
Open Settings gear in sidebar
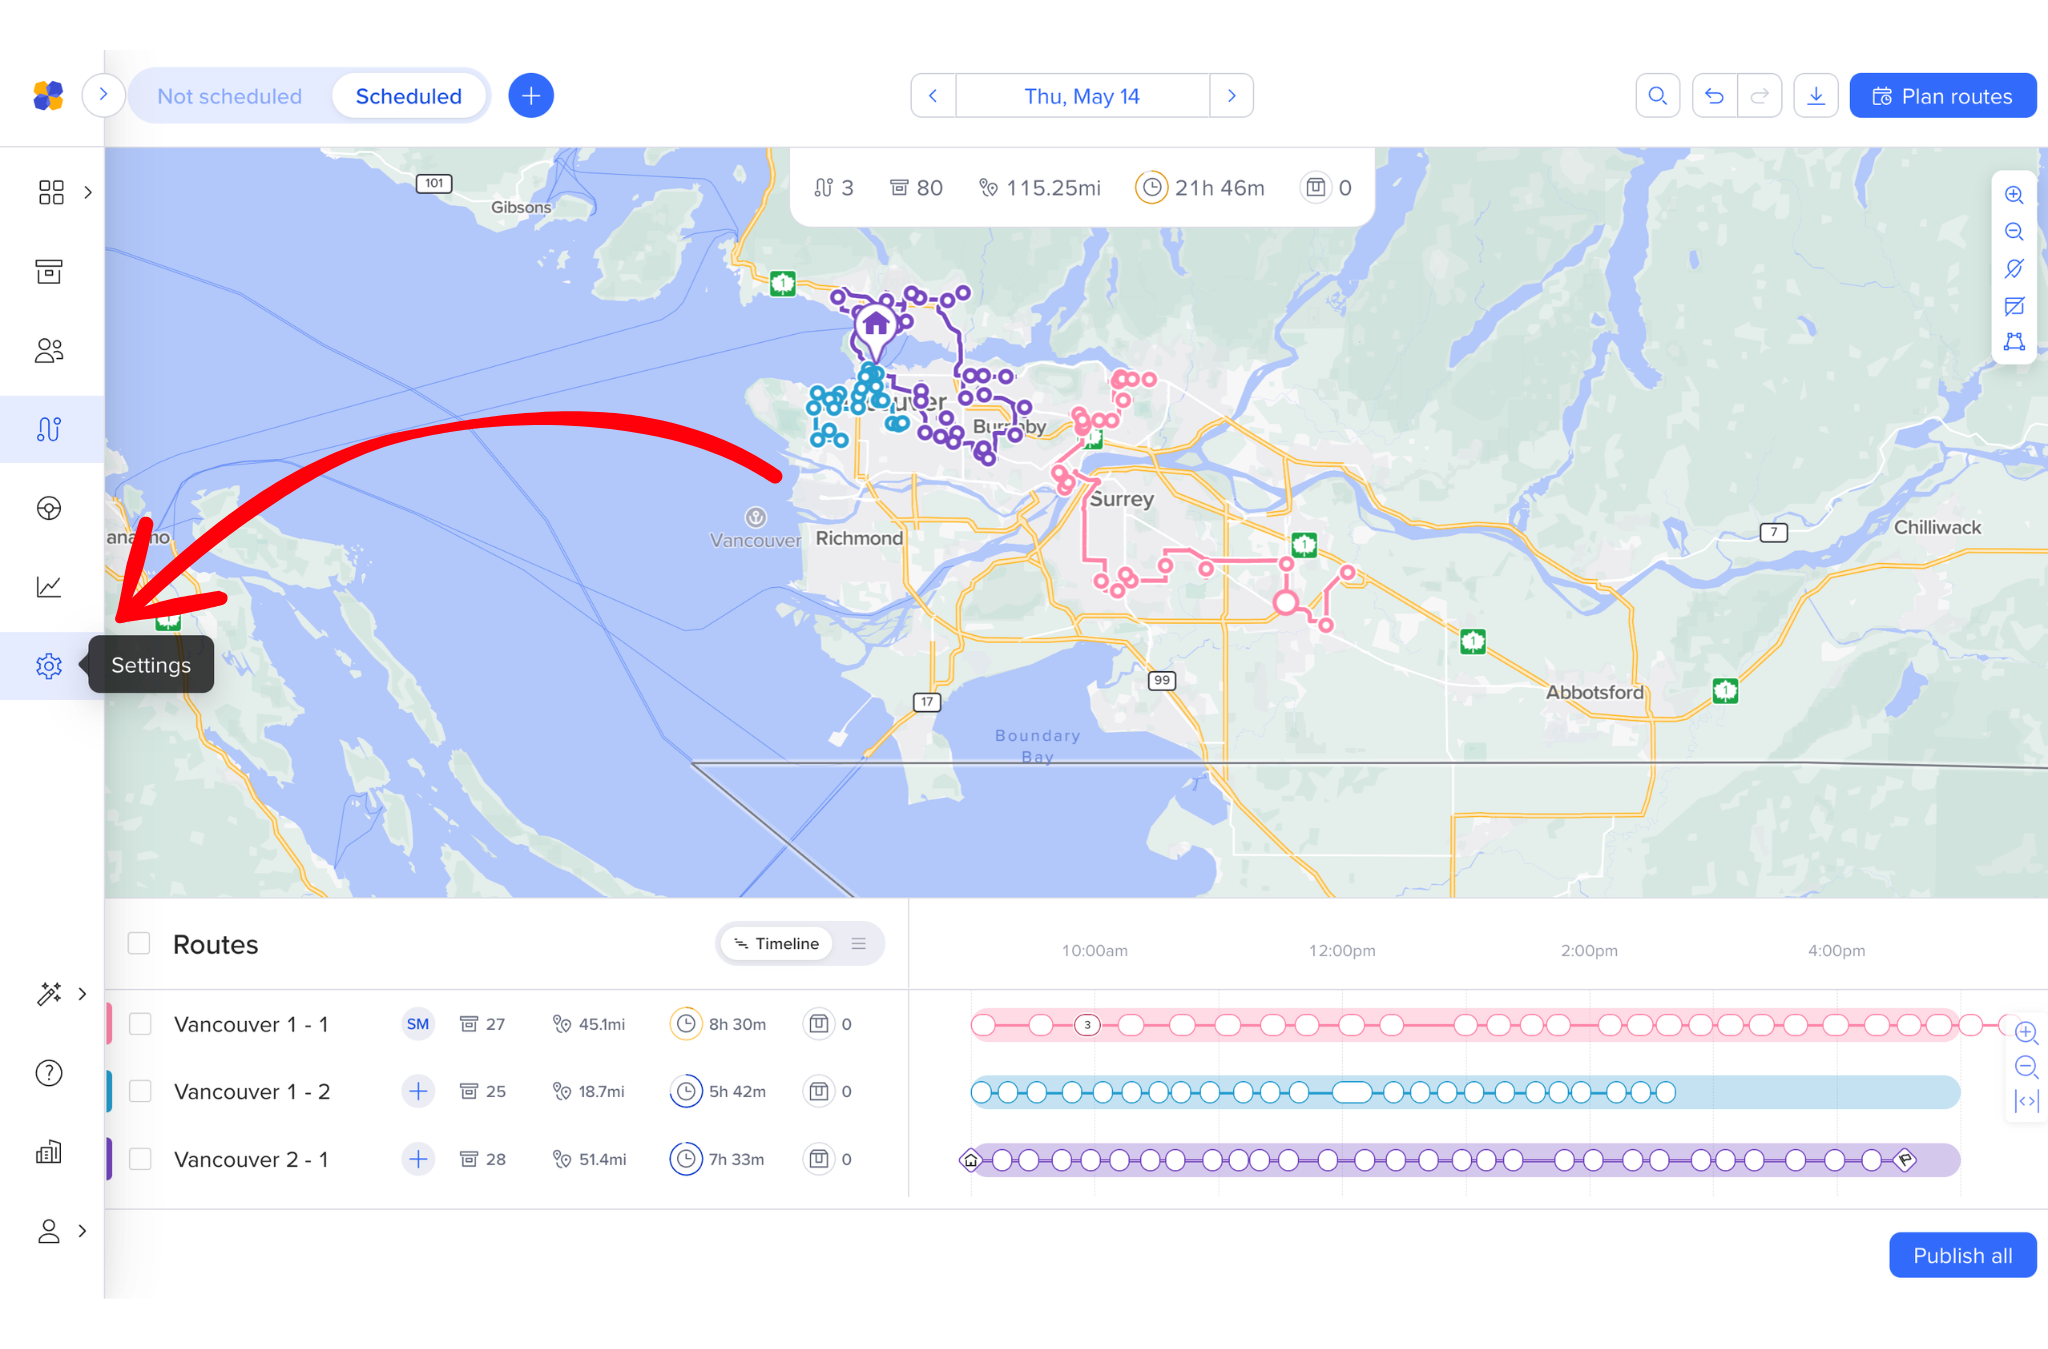(x=48, y=666)
